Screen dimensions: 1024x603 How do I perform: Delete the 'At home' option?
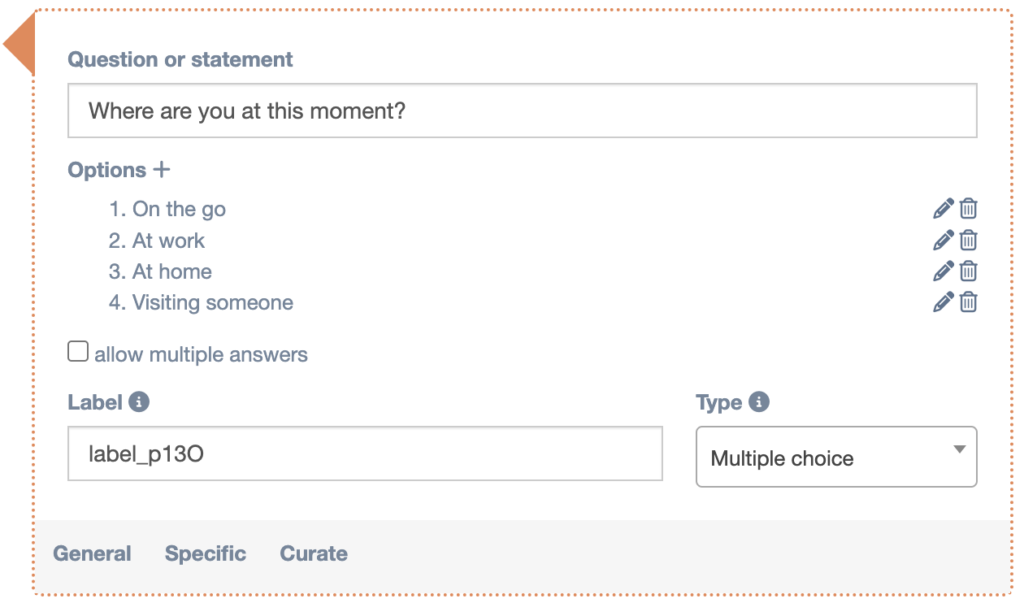tap(968, 271)
